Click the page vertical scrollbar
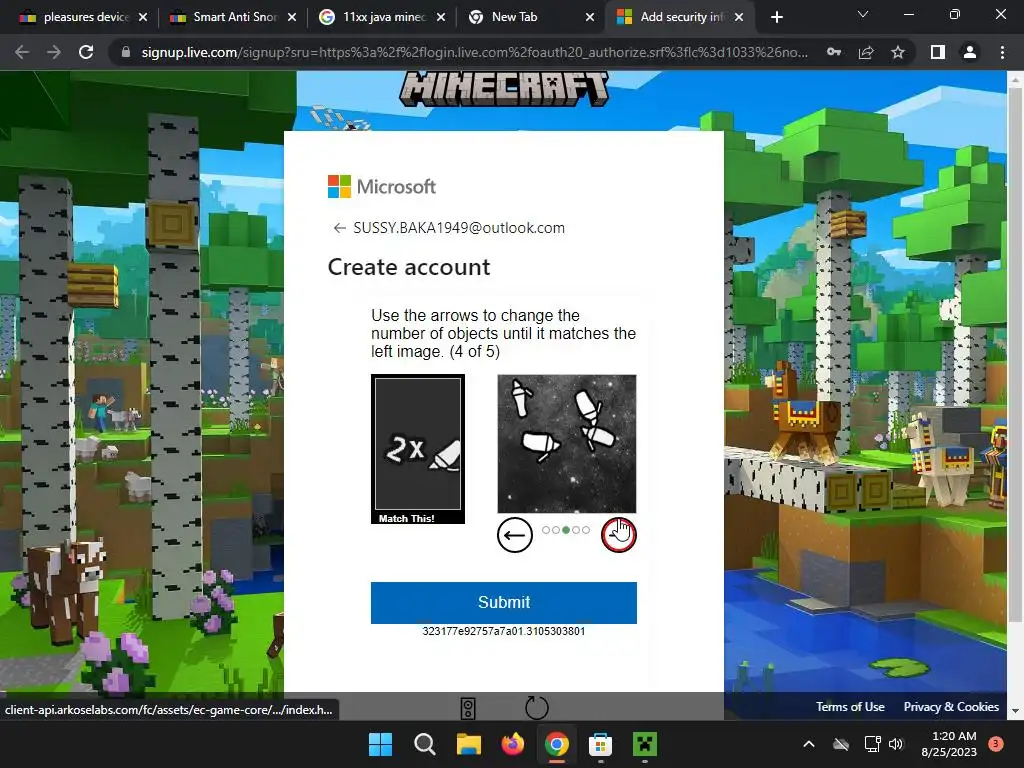The width and height of the screenshot is (1024, 768). (x=1015, y=353)
